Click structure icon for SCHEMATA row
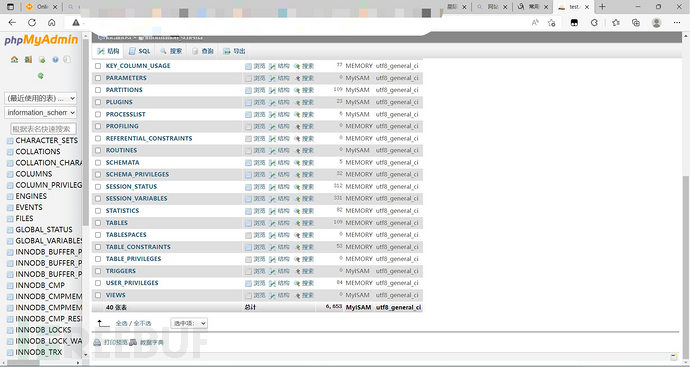Viewport: 690px width, 367px height. [272, 162]
